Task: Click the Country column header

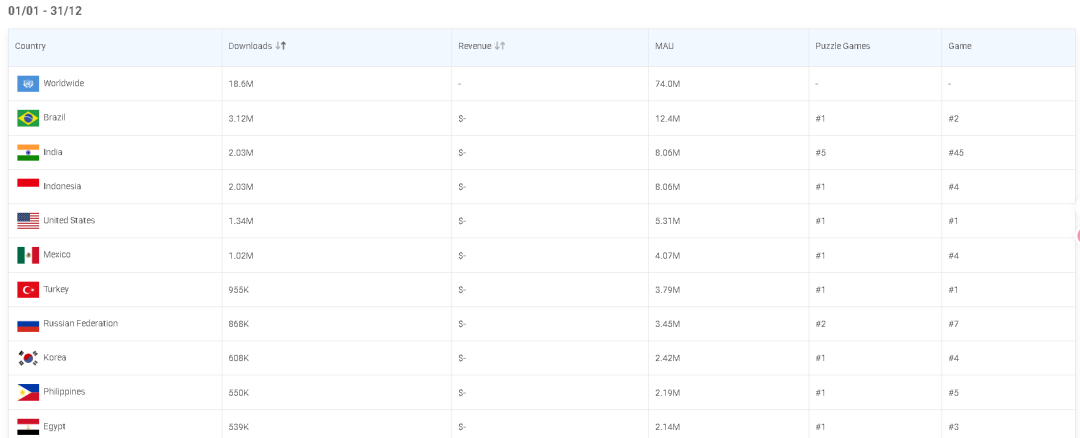Action: tap(31, 46)
